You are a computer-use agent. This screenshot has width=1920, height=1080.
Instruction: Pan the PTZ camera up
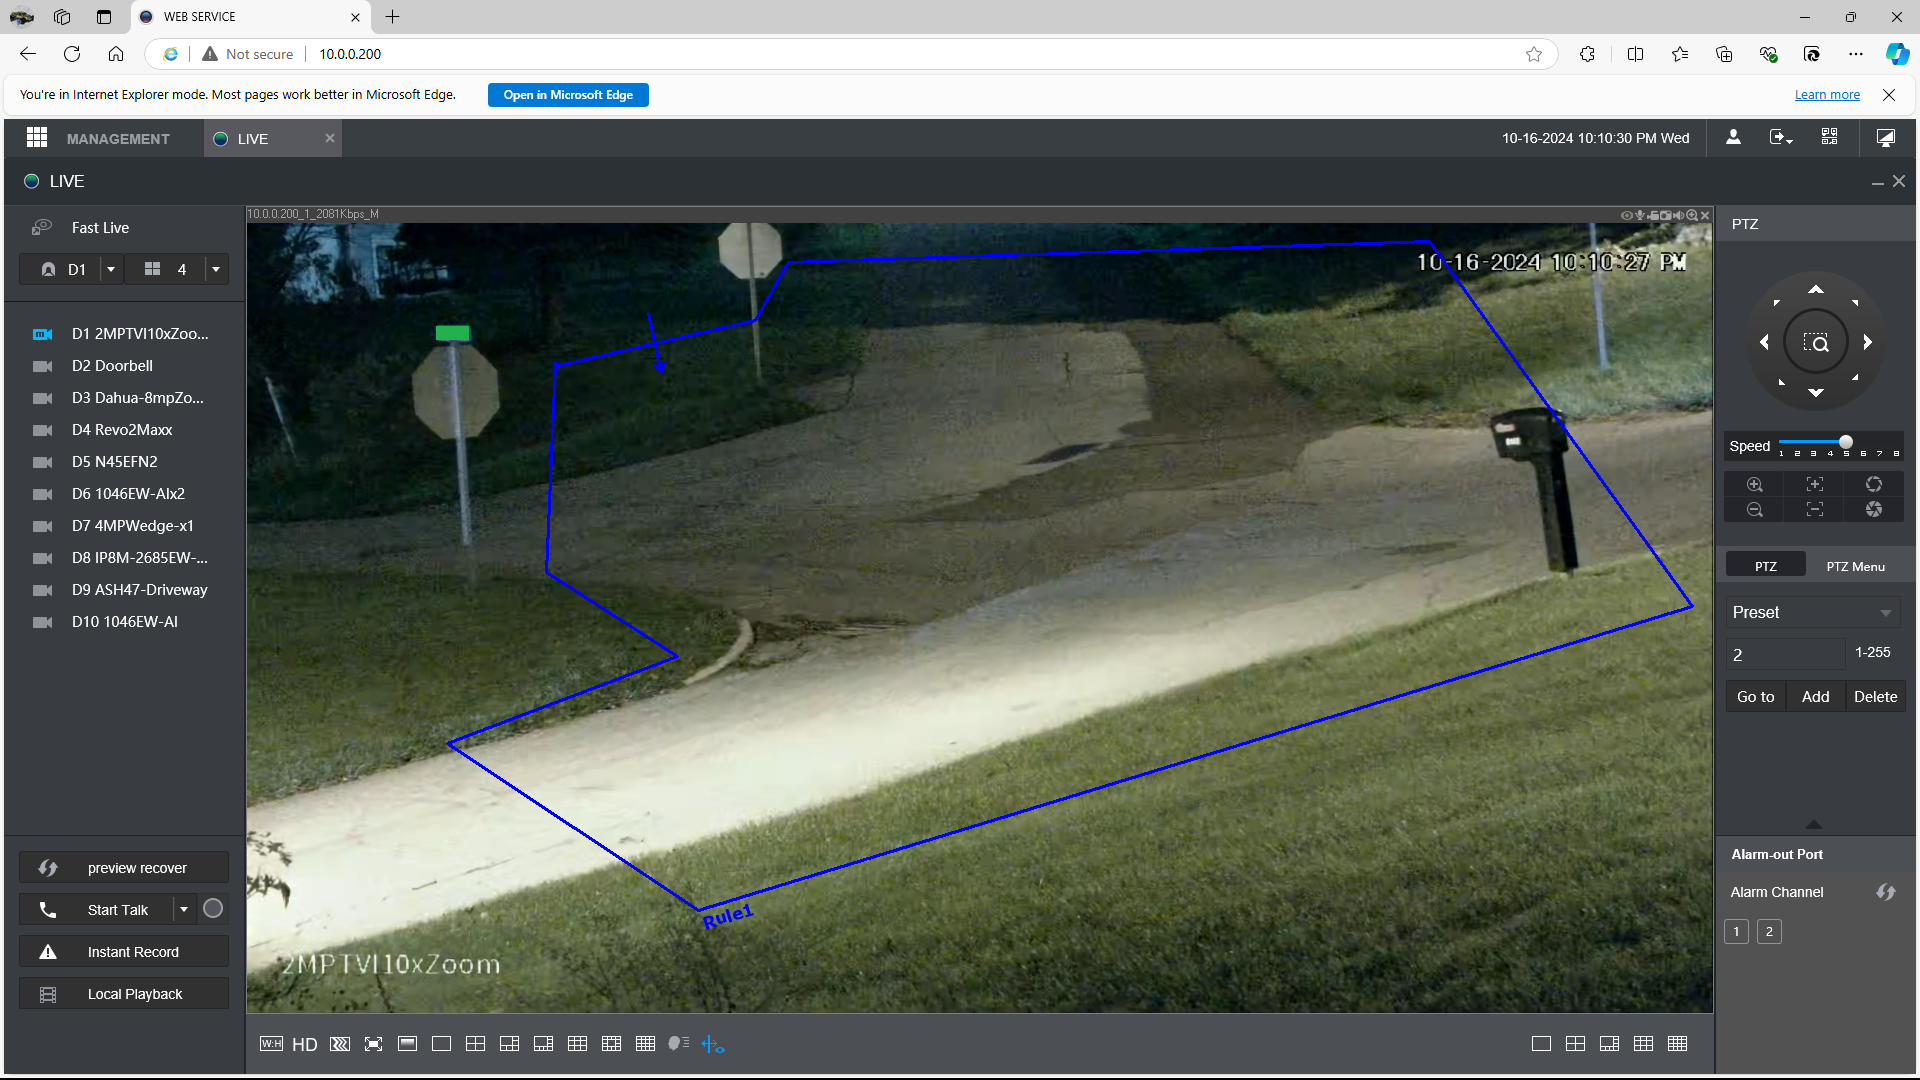click(x=1815, y=290)
